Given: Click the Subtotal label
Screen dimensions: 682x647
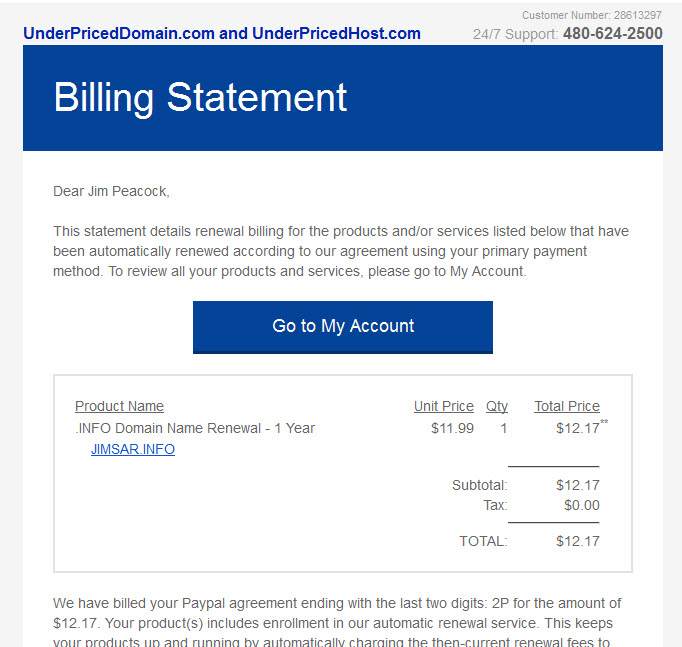Looking at the screenshot, I should pos(480,485).
